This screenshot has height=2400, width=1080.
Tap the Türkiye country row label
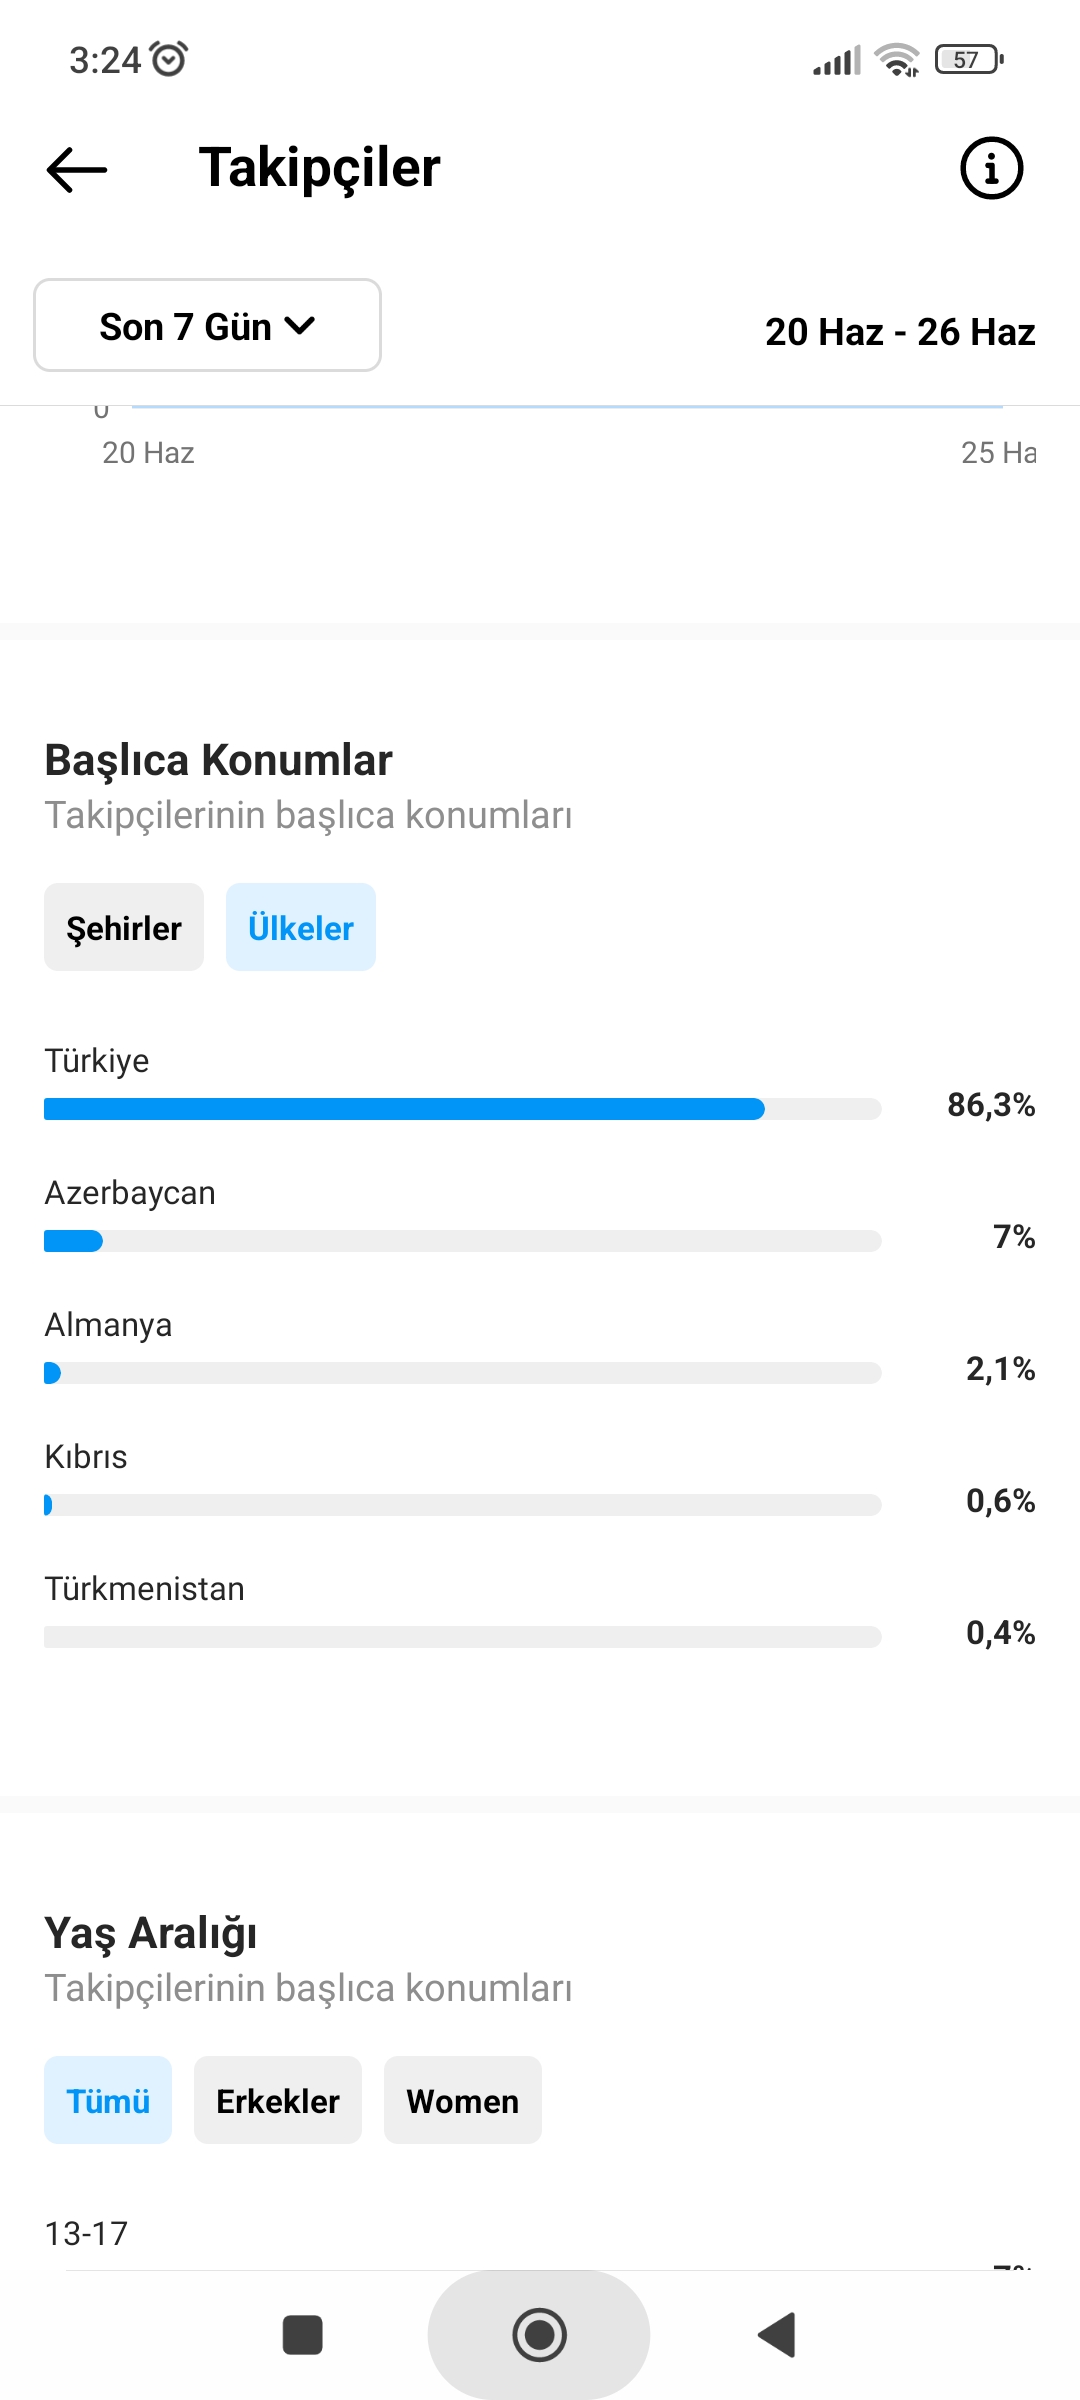(97, 1060)
